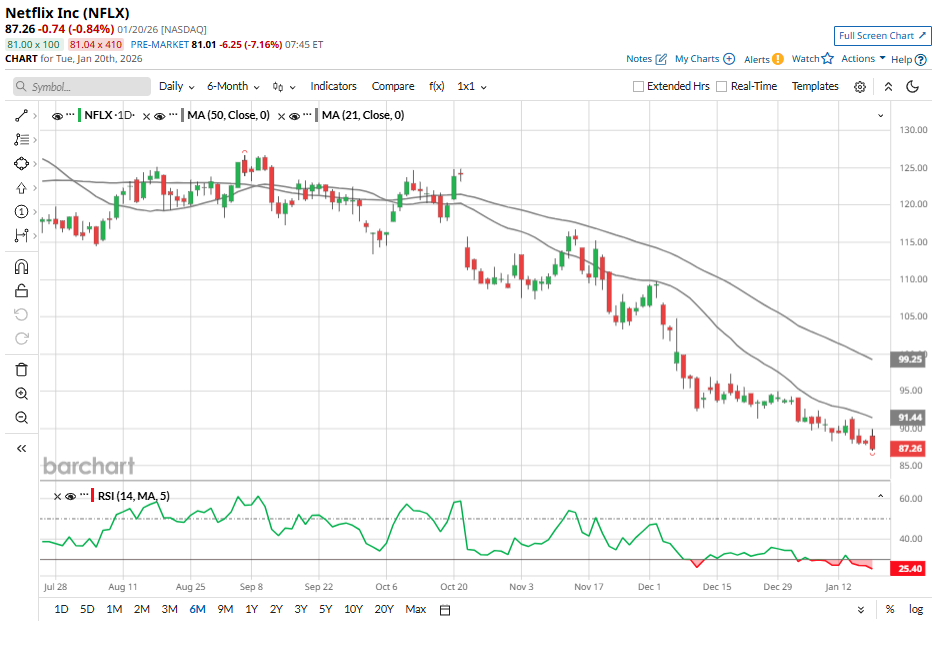Image resolution: width=943 pixels, height=648 pixels.
Task: Click the unlock drawings padlock icon
Action: 21,291
